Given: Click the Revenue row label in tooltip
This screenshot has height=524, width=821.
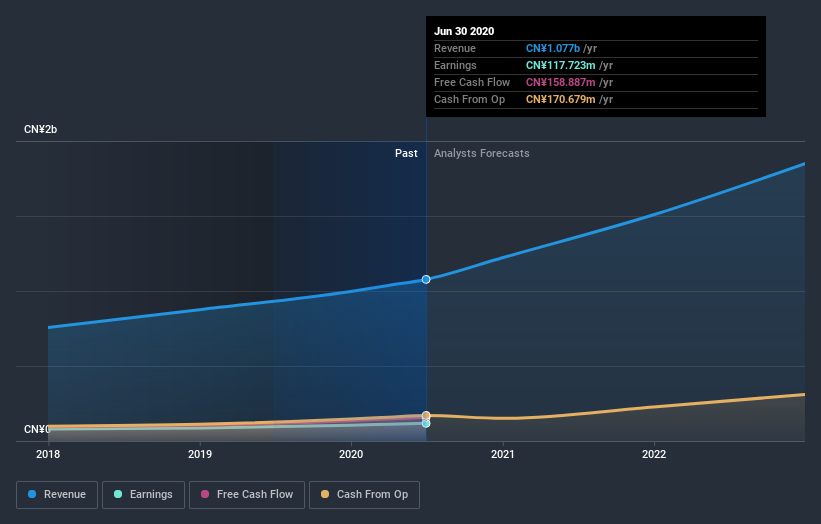Looking at the screenshot, I should point(455,48).
